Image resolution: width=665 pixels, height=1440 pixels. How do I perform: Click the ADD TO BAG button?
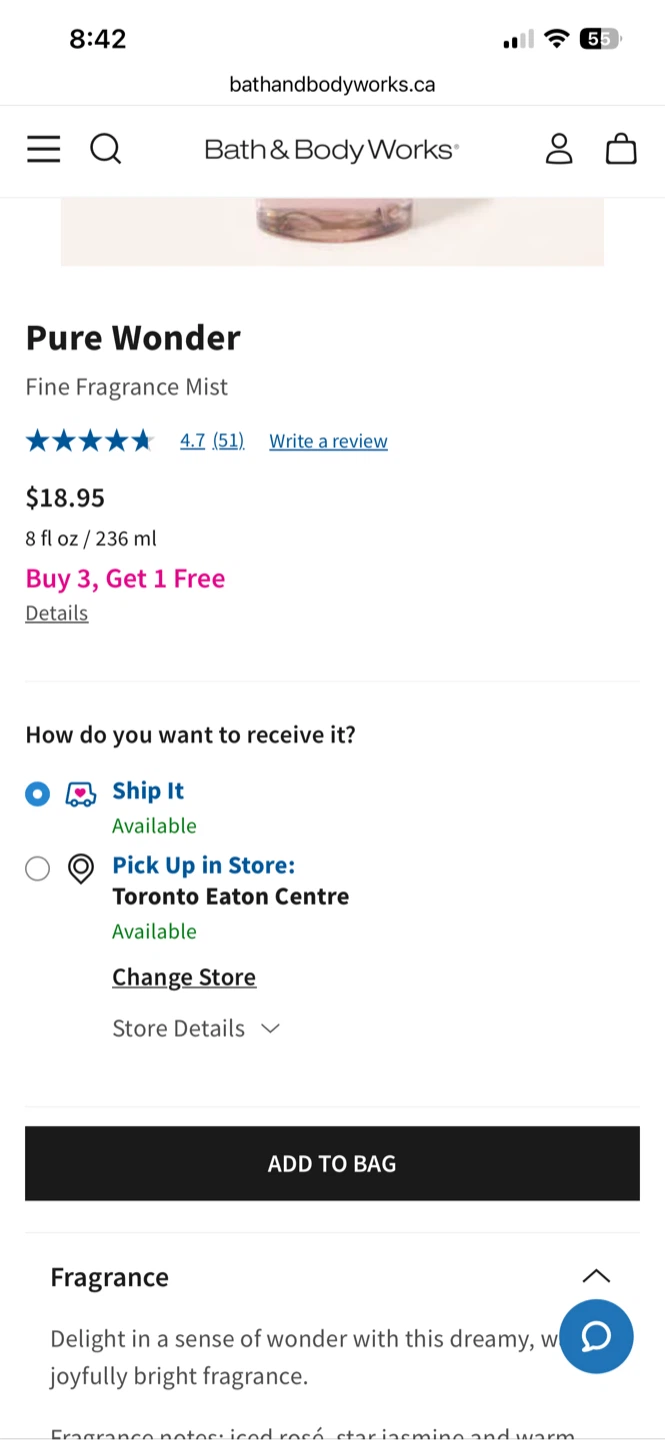tap(332, 1163)
